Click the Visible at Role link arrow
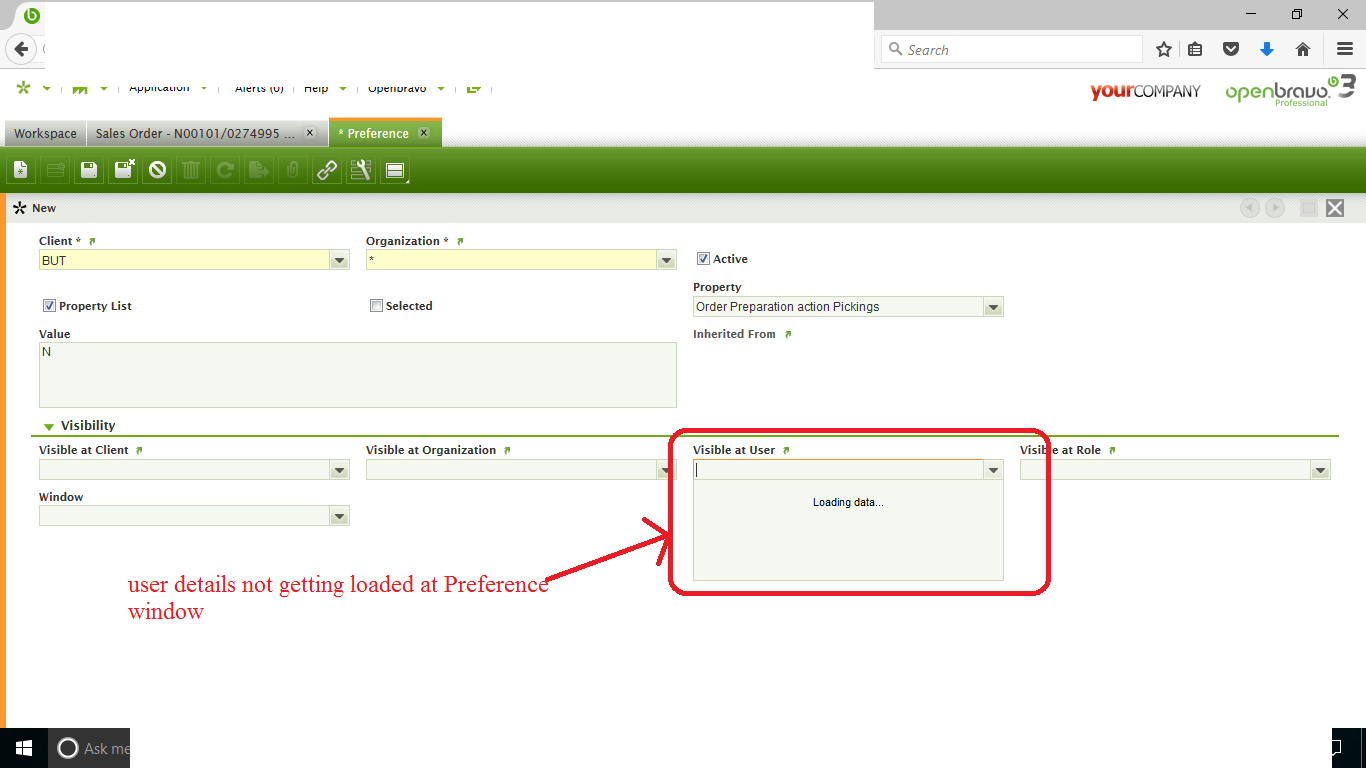 coord(1112,450)
